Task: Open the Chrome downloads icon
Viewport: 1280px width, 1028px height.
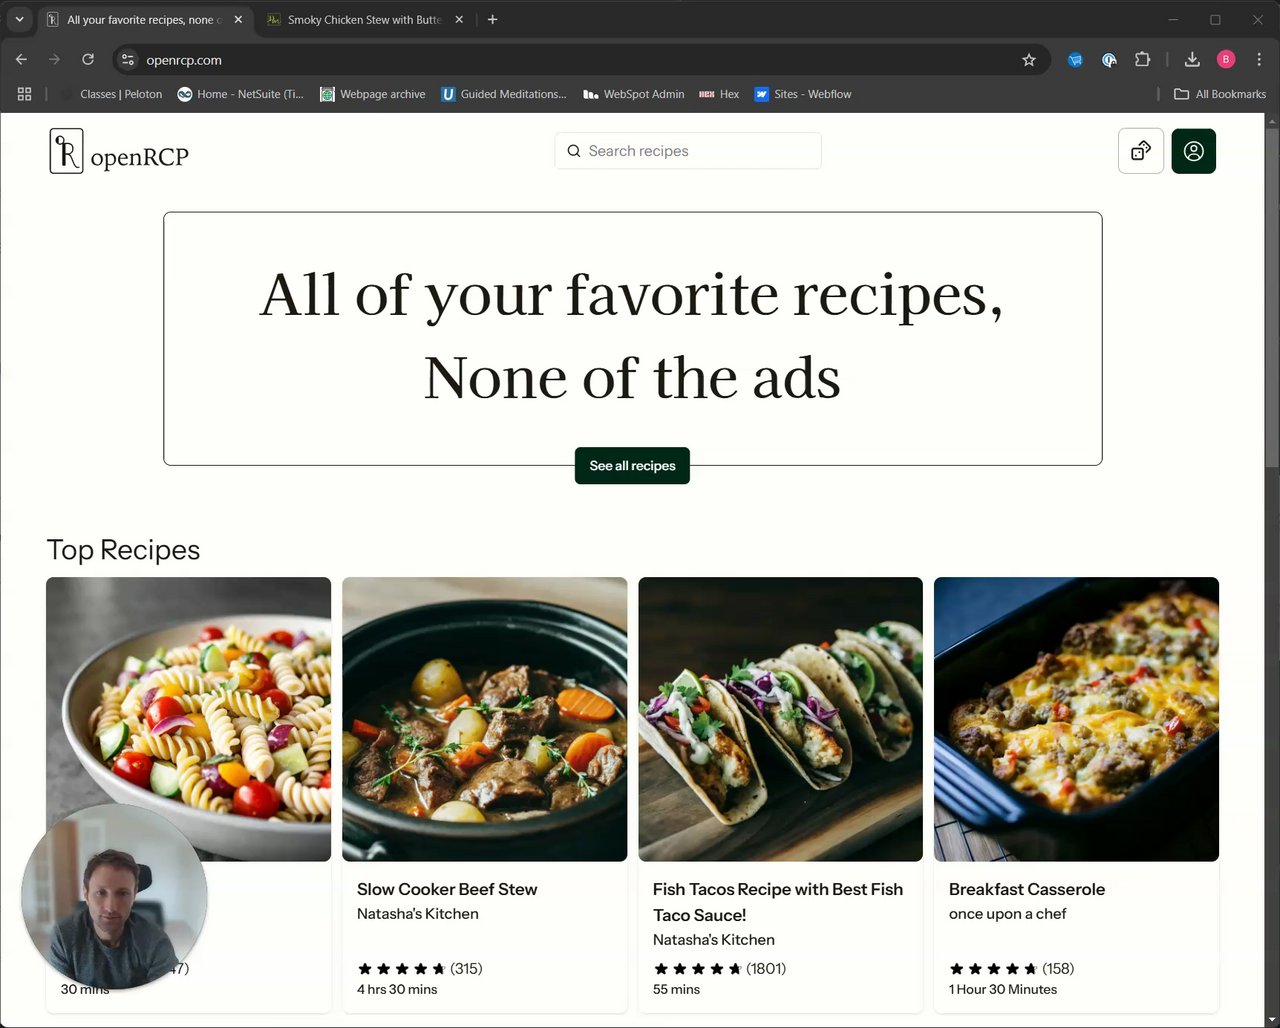Action: point(1192,60)
